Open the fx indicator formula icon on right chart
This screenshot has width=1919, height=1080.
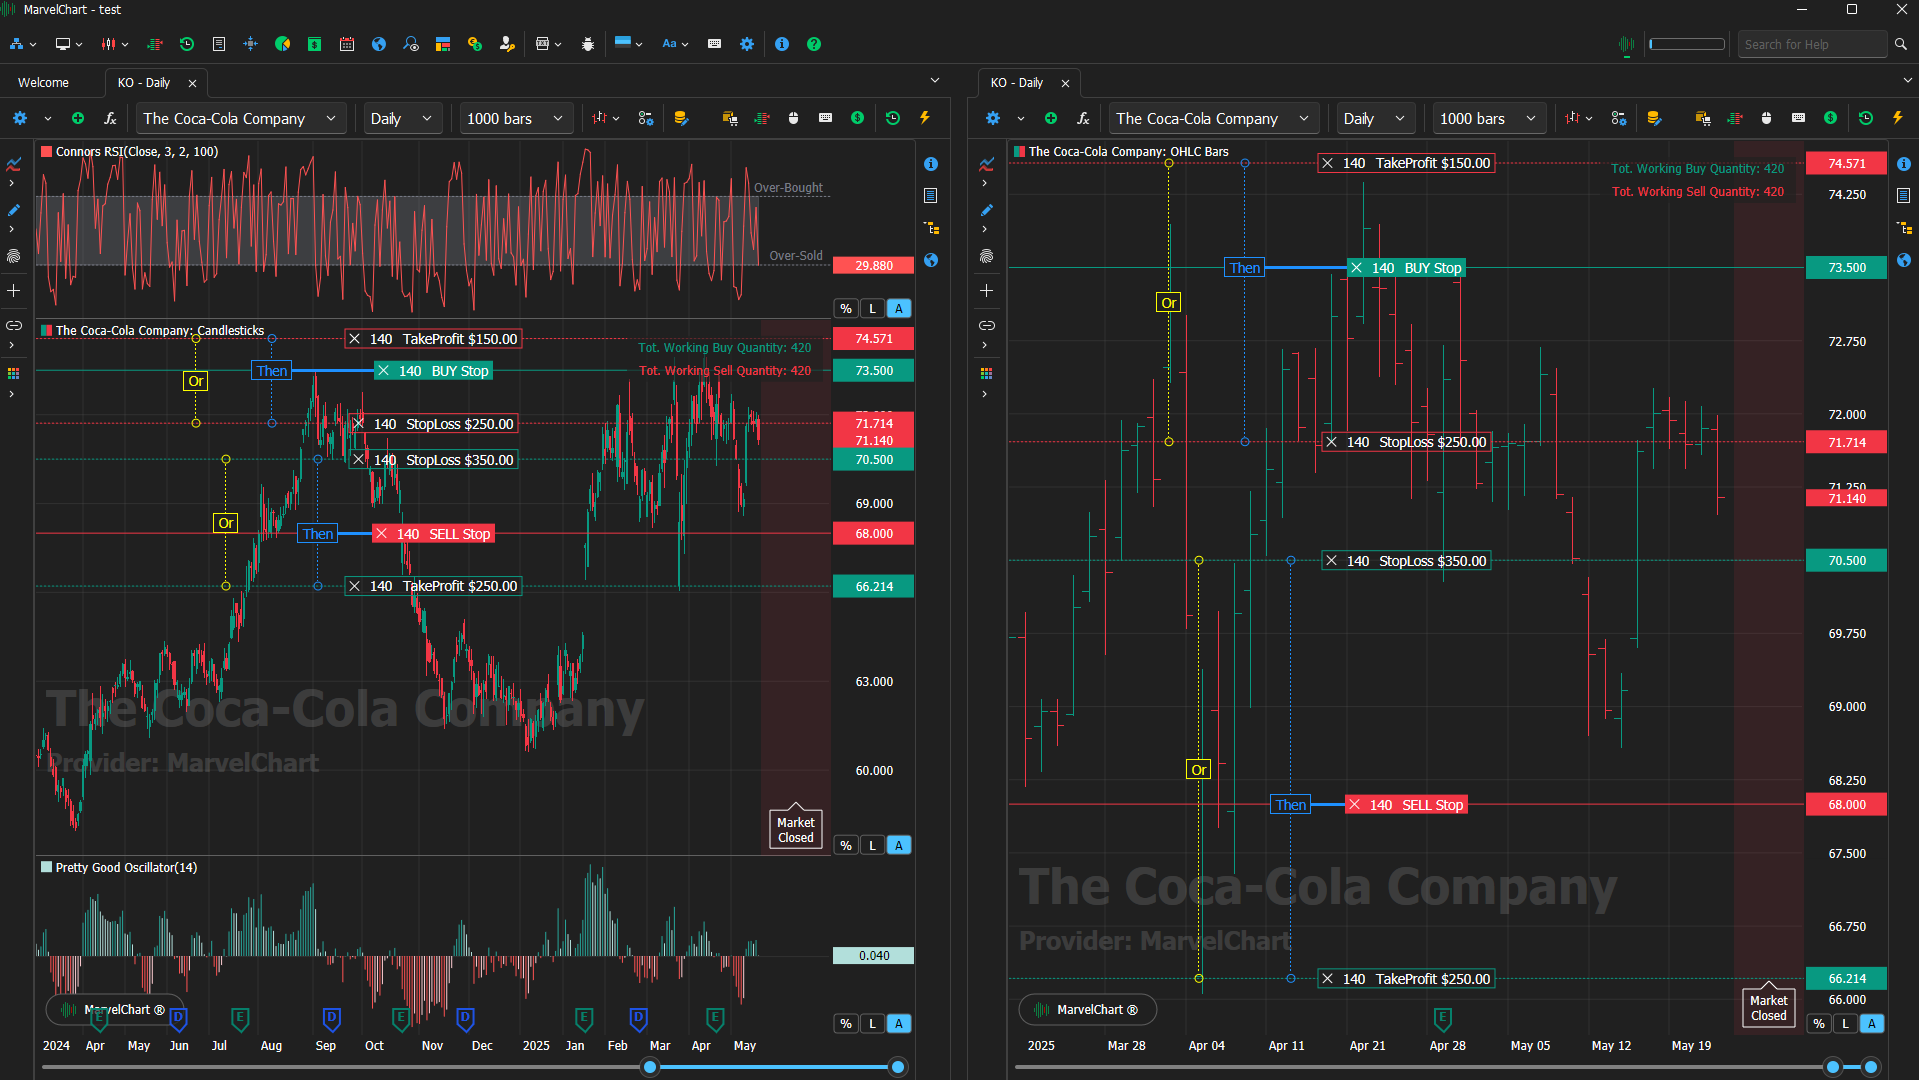pyautogui.click(x=1083, y=117)
